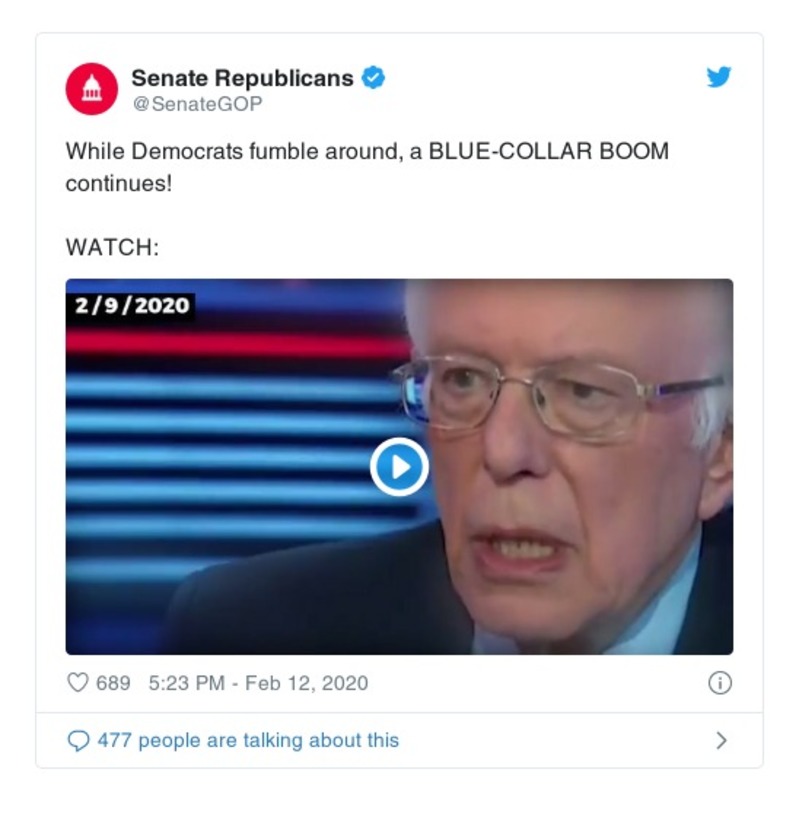Open the Senate Republicans profile avatar
Image resolution: width=799 pixels, height=817 pixels.
pos(92,89)
